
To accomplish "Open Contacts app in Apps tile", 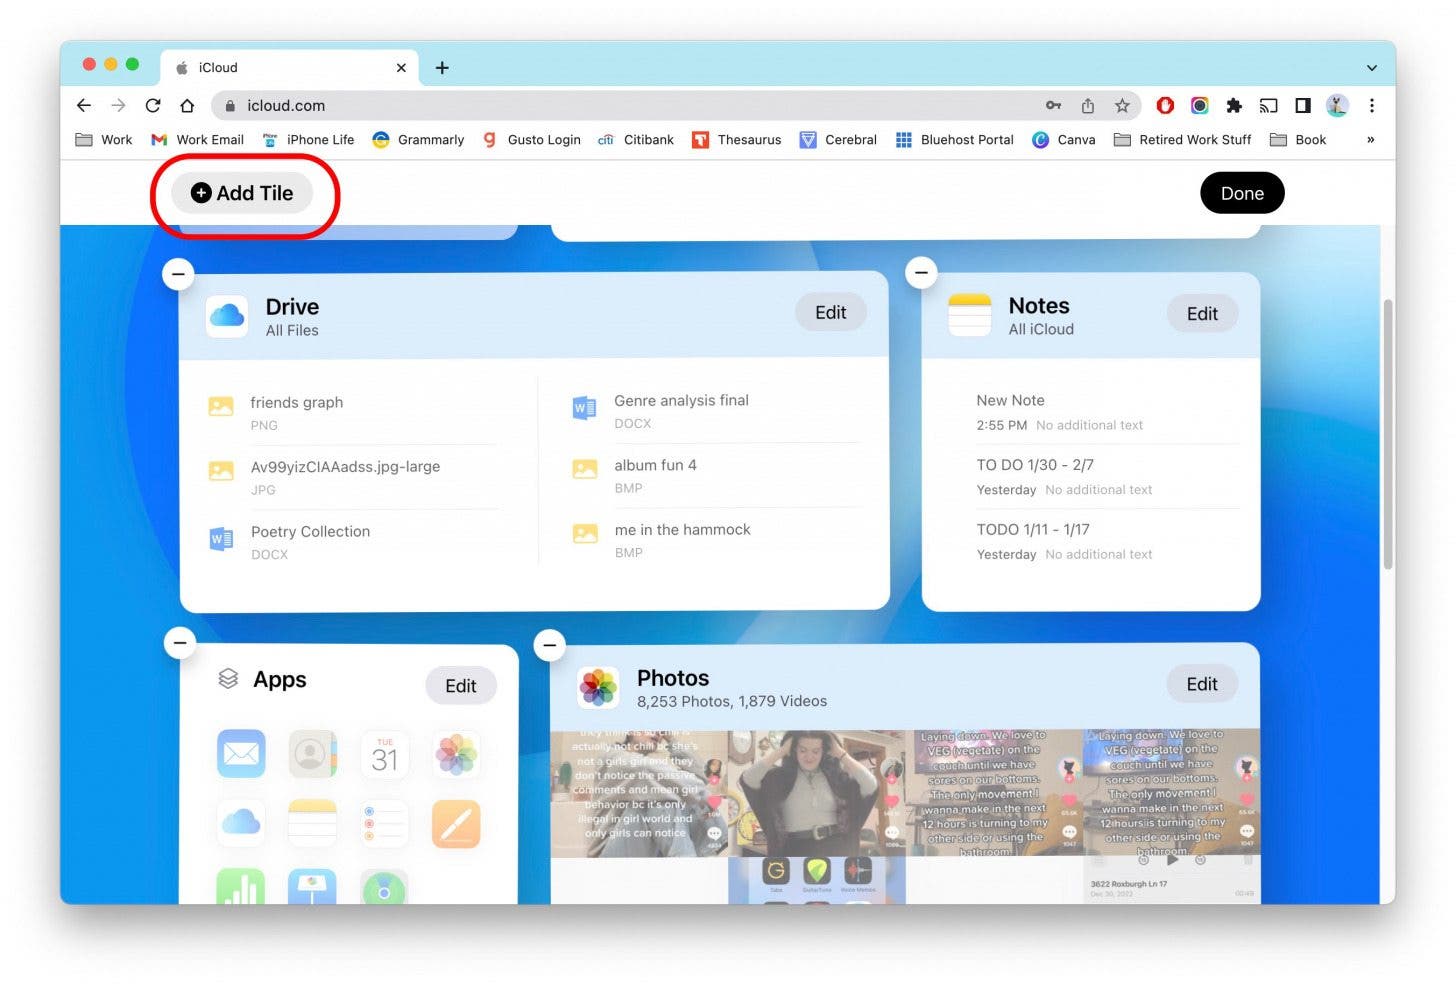I will (x=313, y=754).
